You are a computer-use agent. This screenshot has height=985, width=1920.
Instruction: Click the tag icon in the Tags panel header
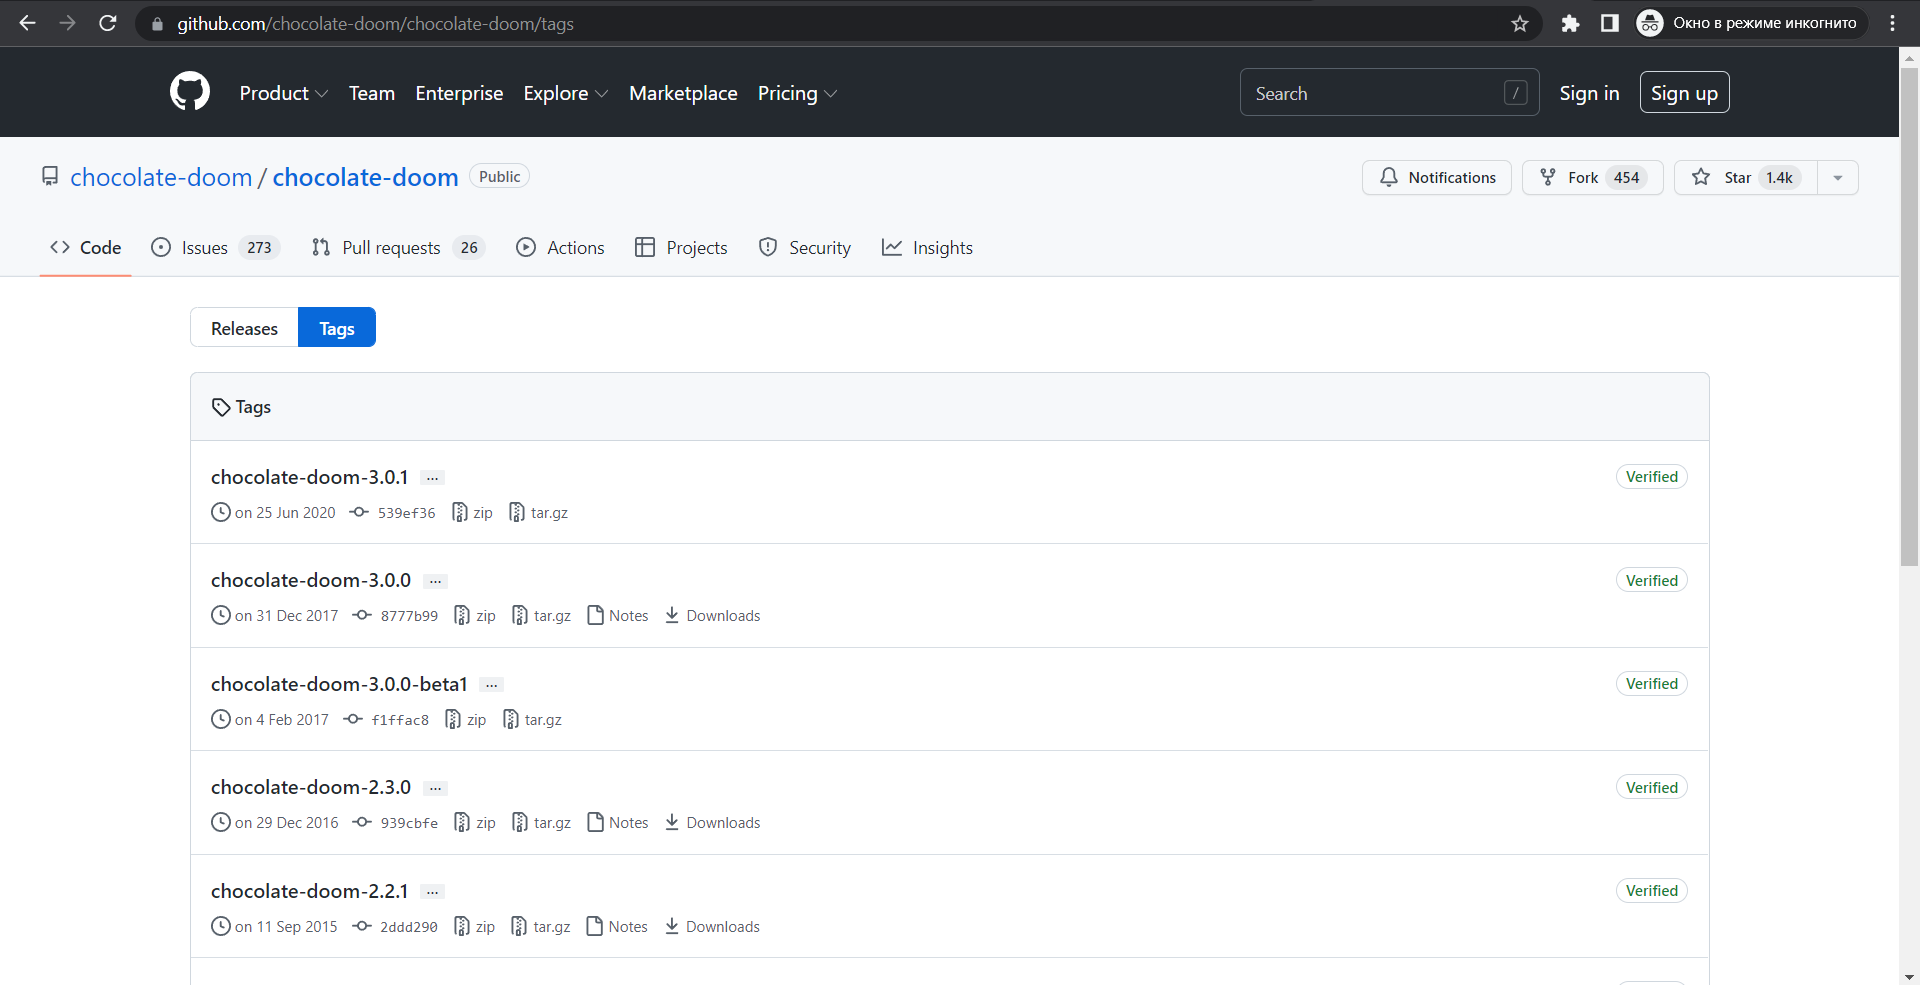(221, 407)
